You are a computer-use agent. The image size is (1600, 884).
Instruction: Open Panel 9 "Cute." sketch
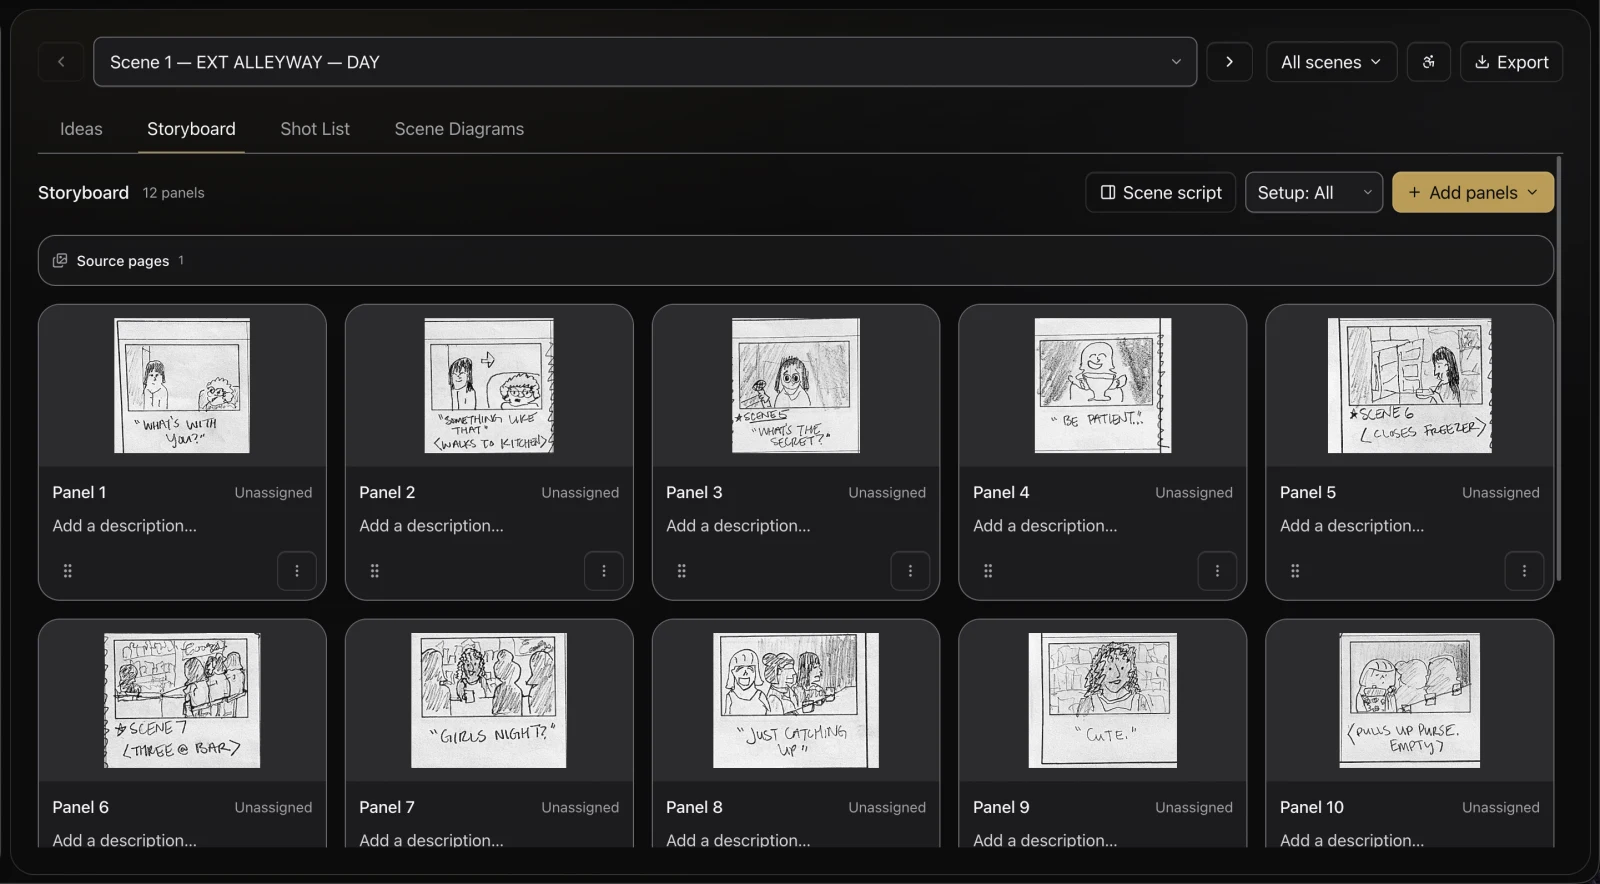click(x=1103, y=700)
